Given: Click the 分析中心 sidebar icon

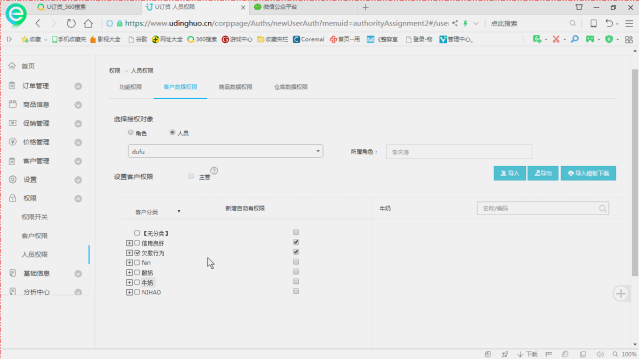Looking at the screenshot, I should coord(13,292).
